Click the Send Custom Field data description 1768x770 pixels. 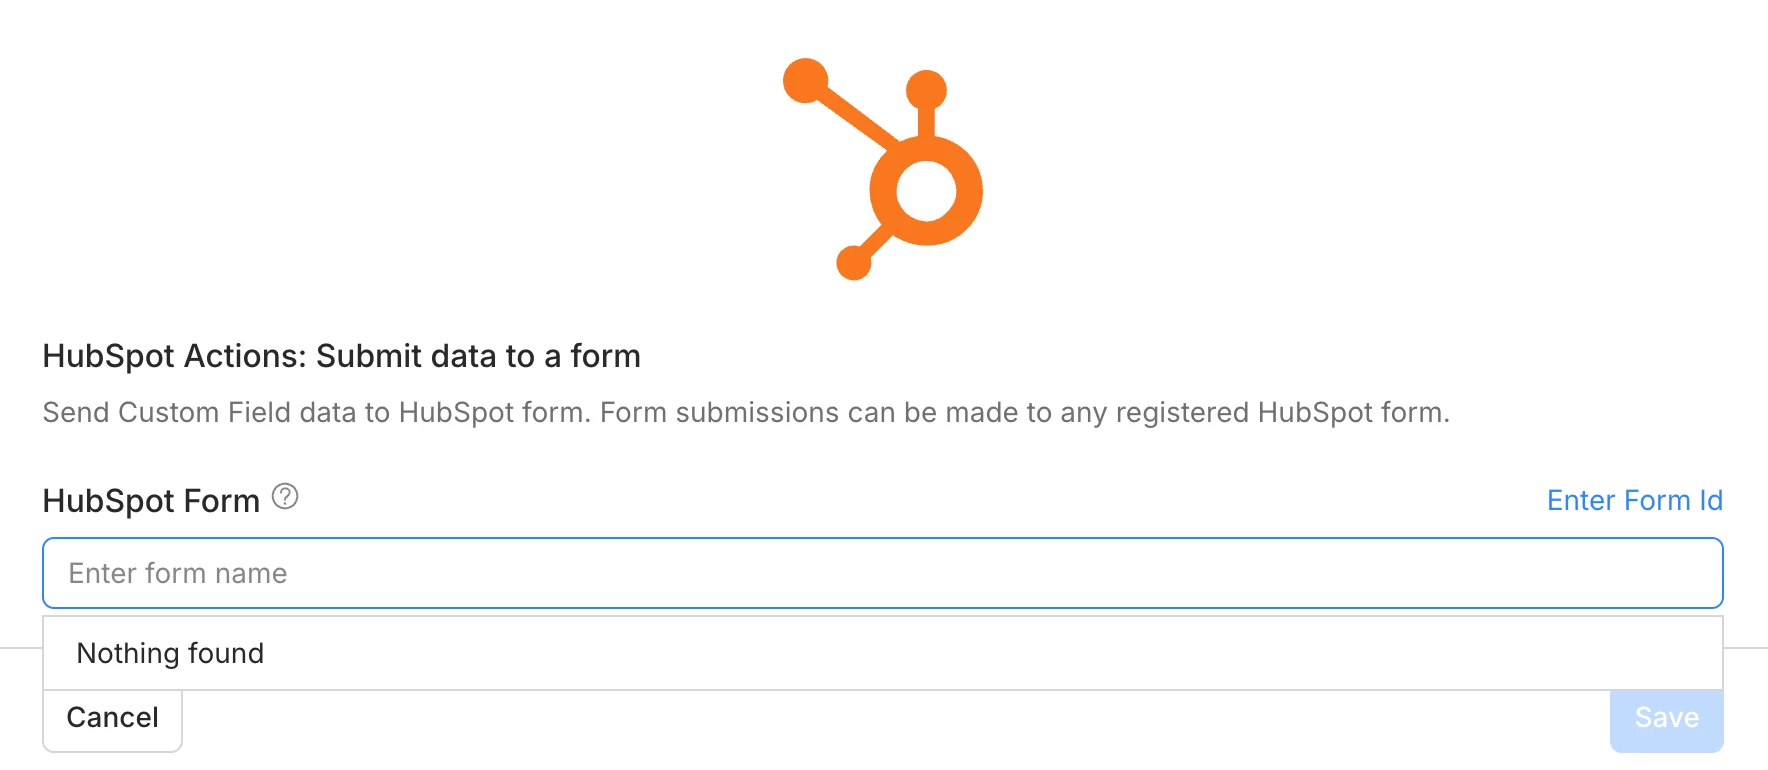[745, 412]
